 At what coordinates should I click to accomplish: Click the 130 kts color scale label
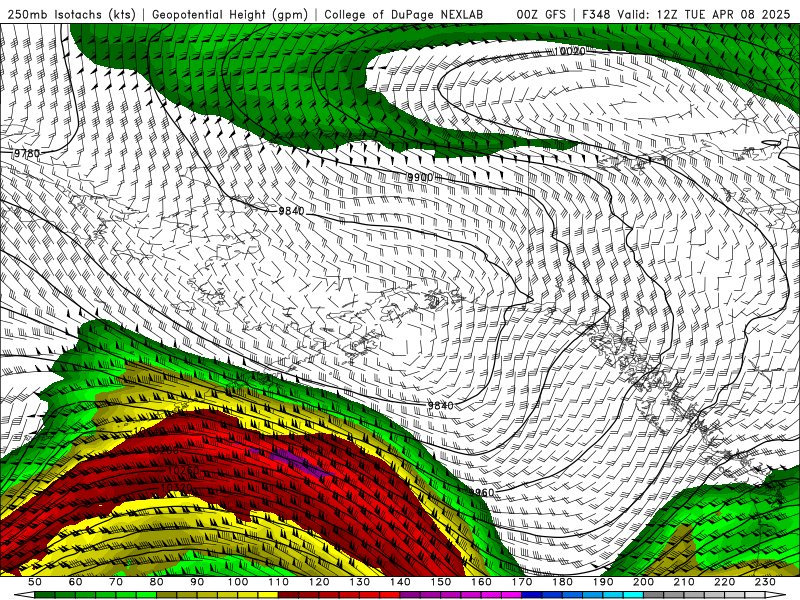pyautogui.click(x=360, y=582)
